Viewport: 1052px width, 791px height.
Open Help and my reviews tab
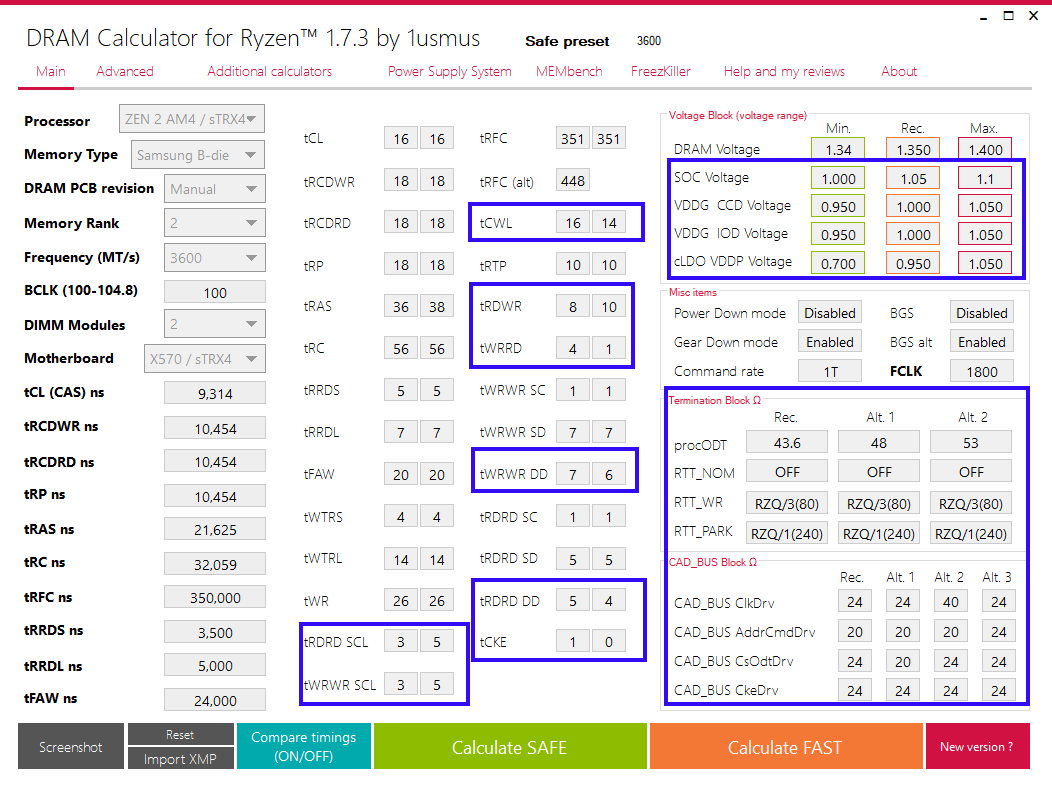784,71
